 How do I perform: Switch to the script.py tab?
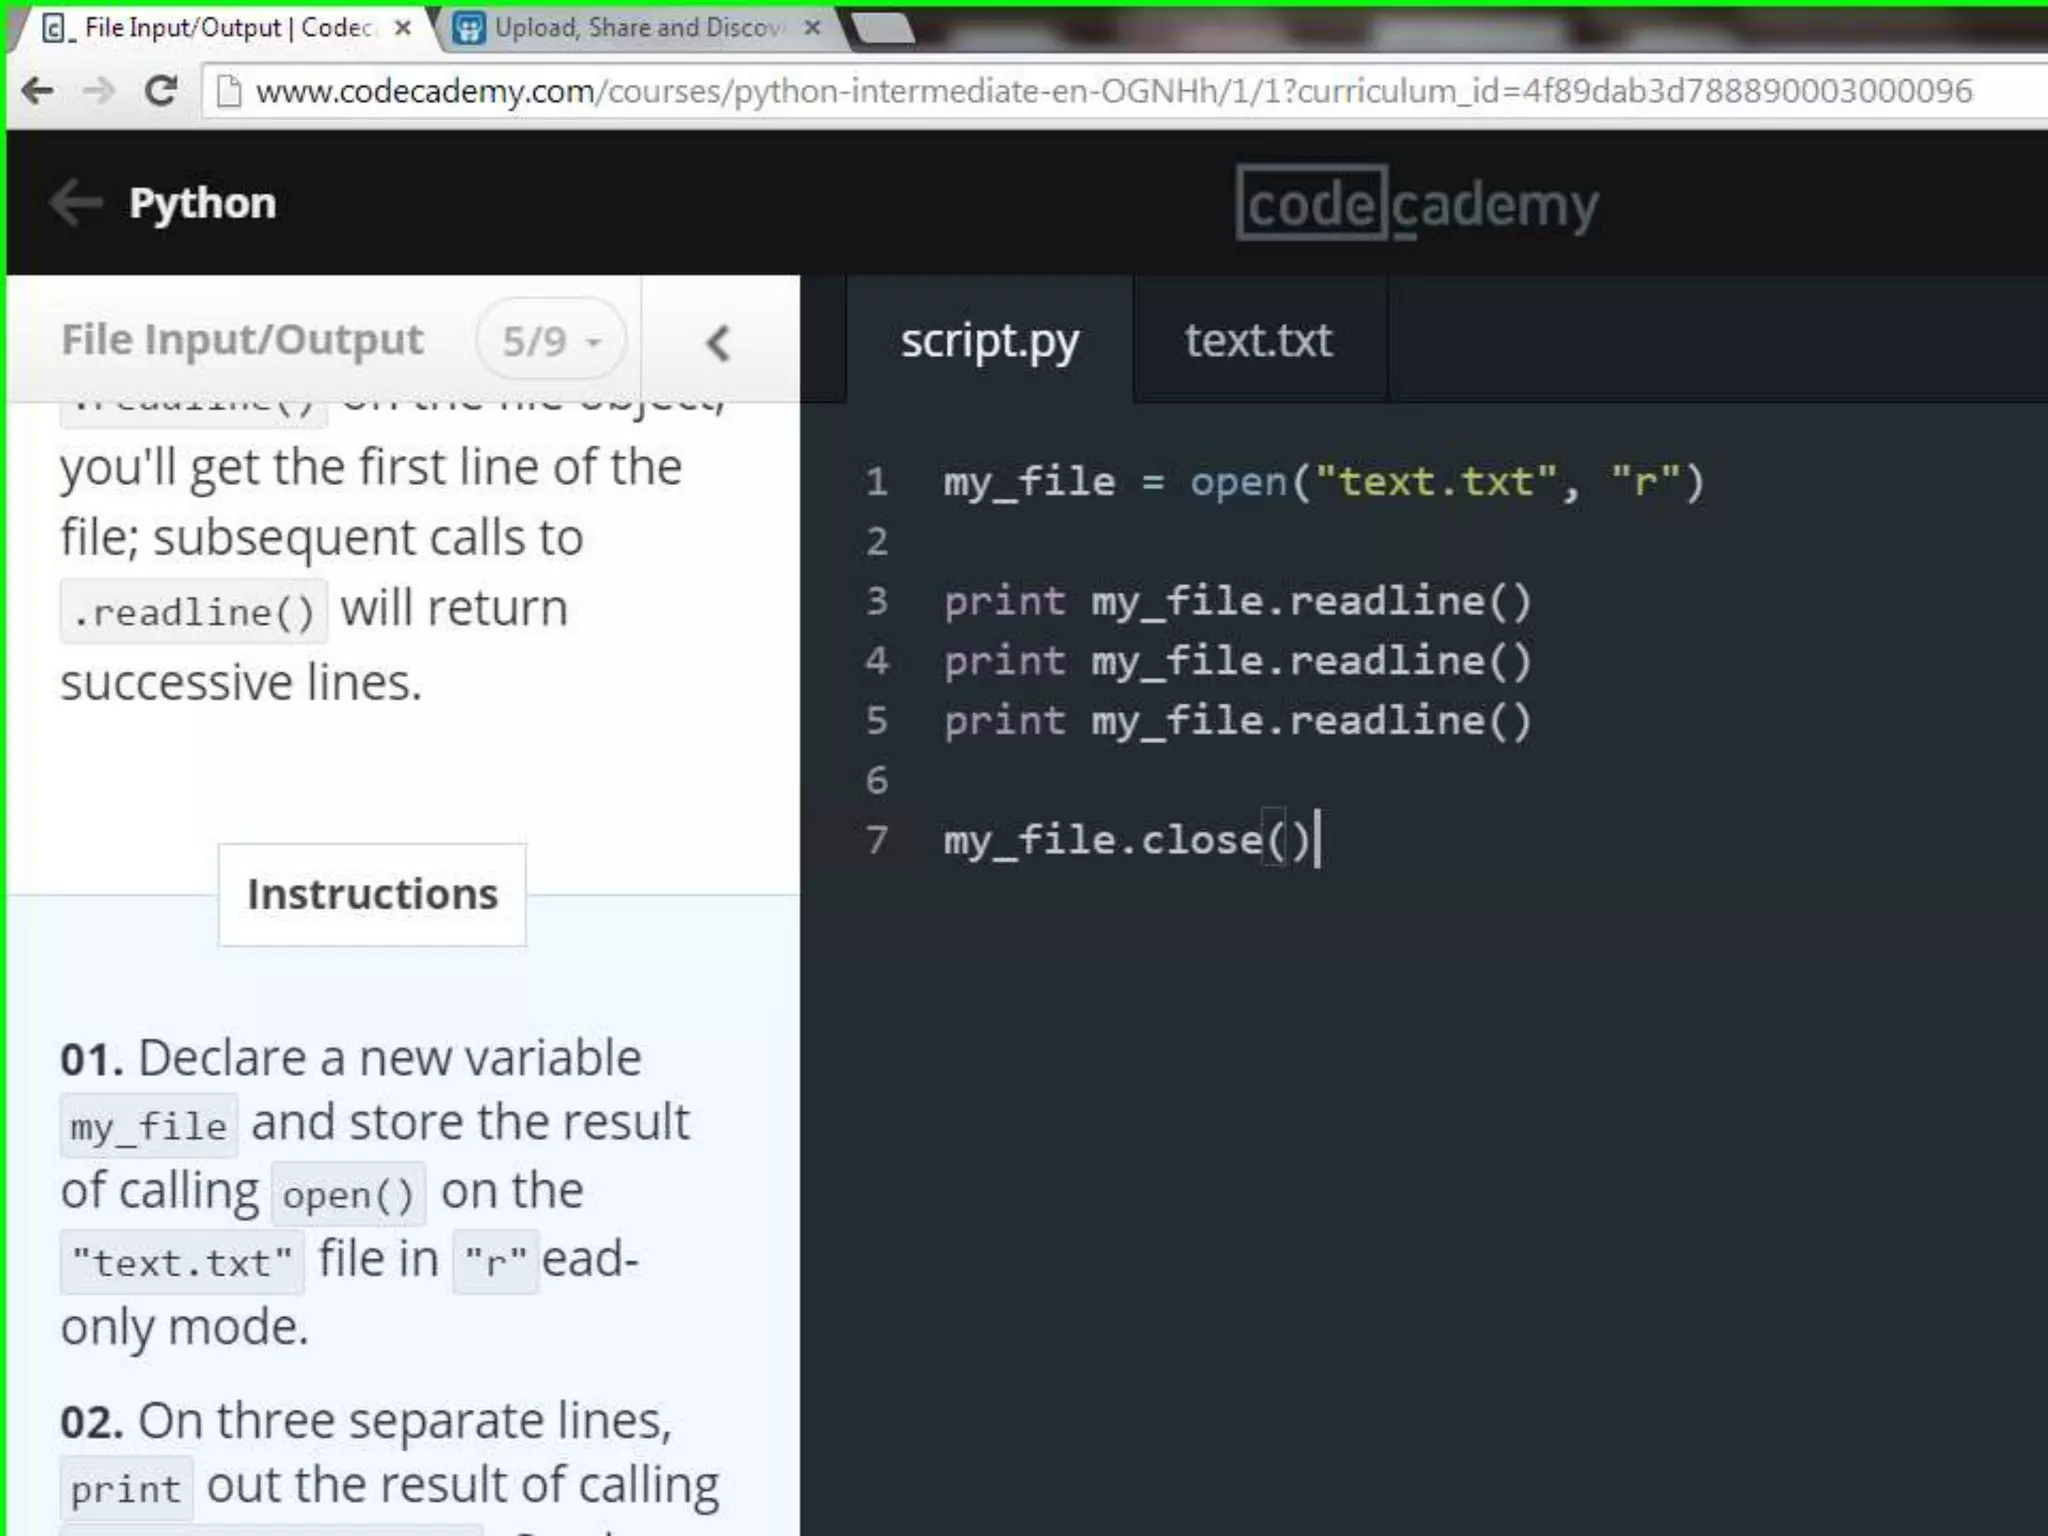990,340
